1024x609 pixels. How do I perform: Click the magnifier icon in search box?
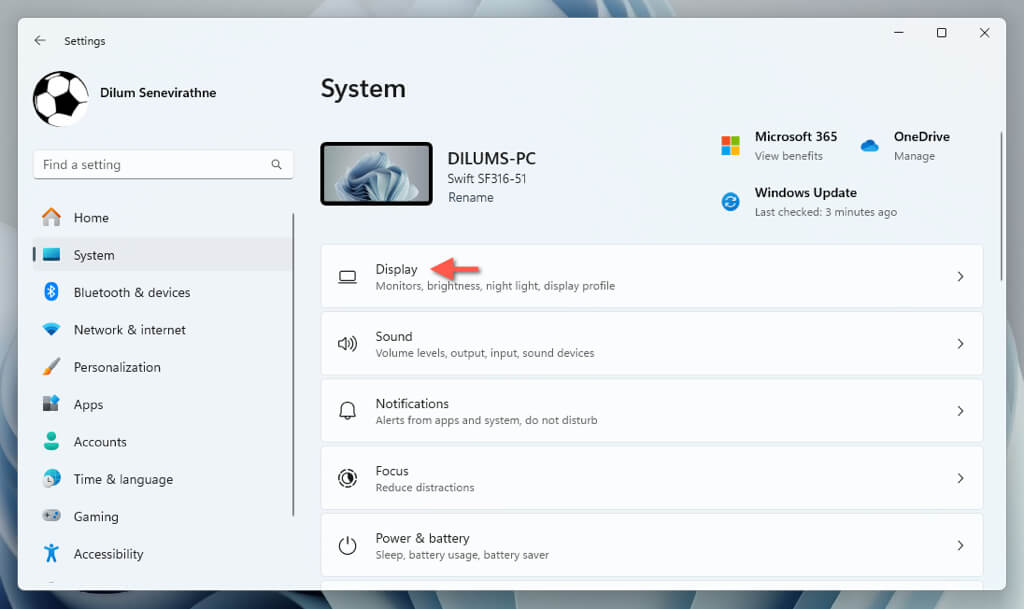[x=276, y=164]
